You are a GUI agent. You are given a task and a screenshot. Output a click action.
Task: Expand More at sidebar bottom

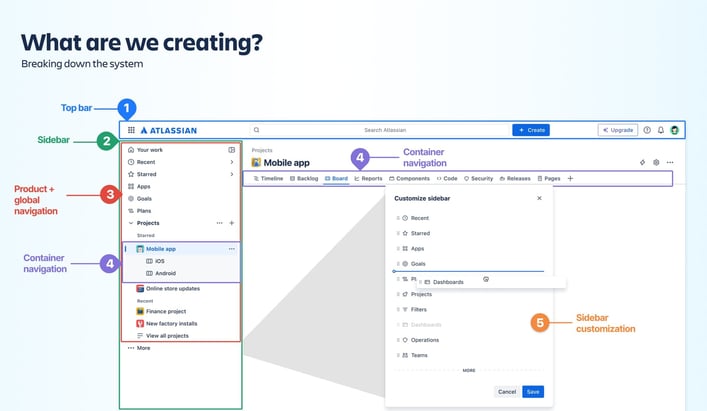tap(139, 348)
